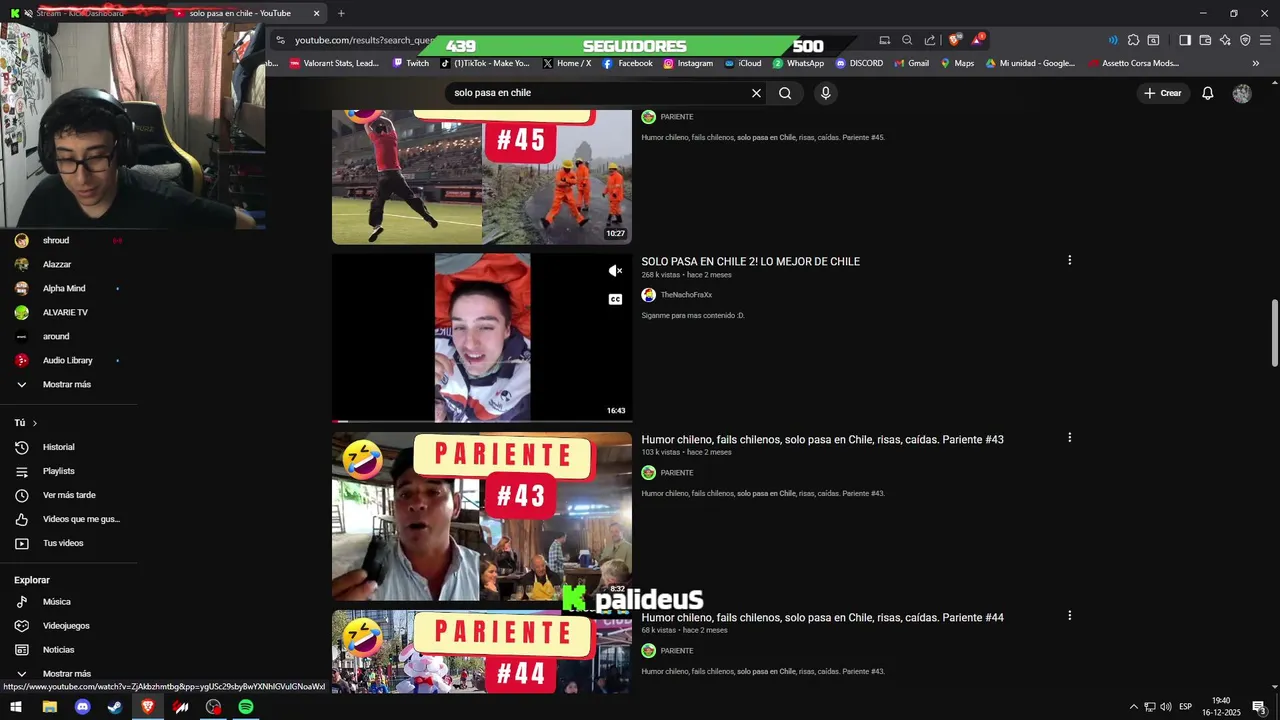1280x720 pixels.
Task: Click the page vertical scrollbar thumb
Action: tap(1274, 333)
